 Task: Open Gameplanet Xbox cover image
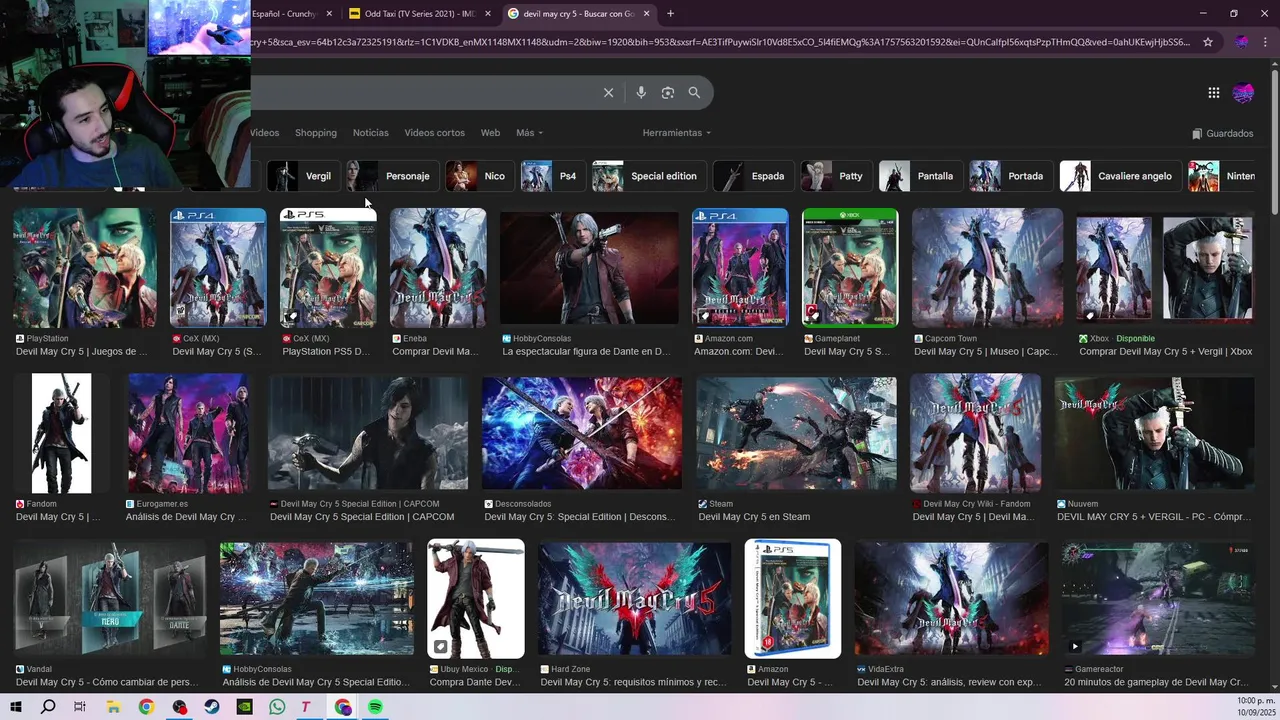(850, 268)
